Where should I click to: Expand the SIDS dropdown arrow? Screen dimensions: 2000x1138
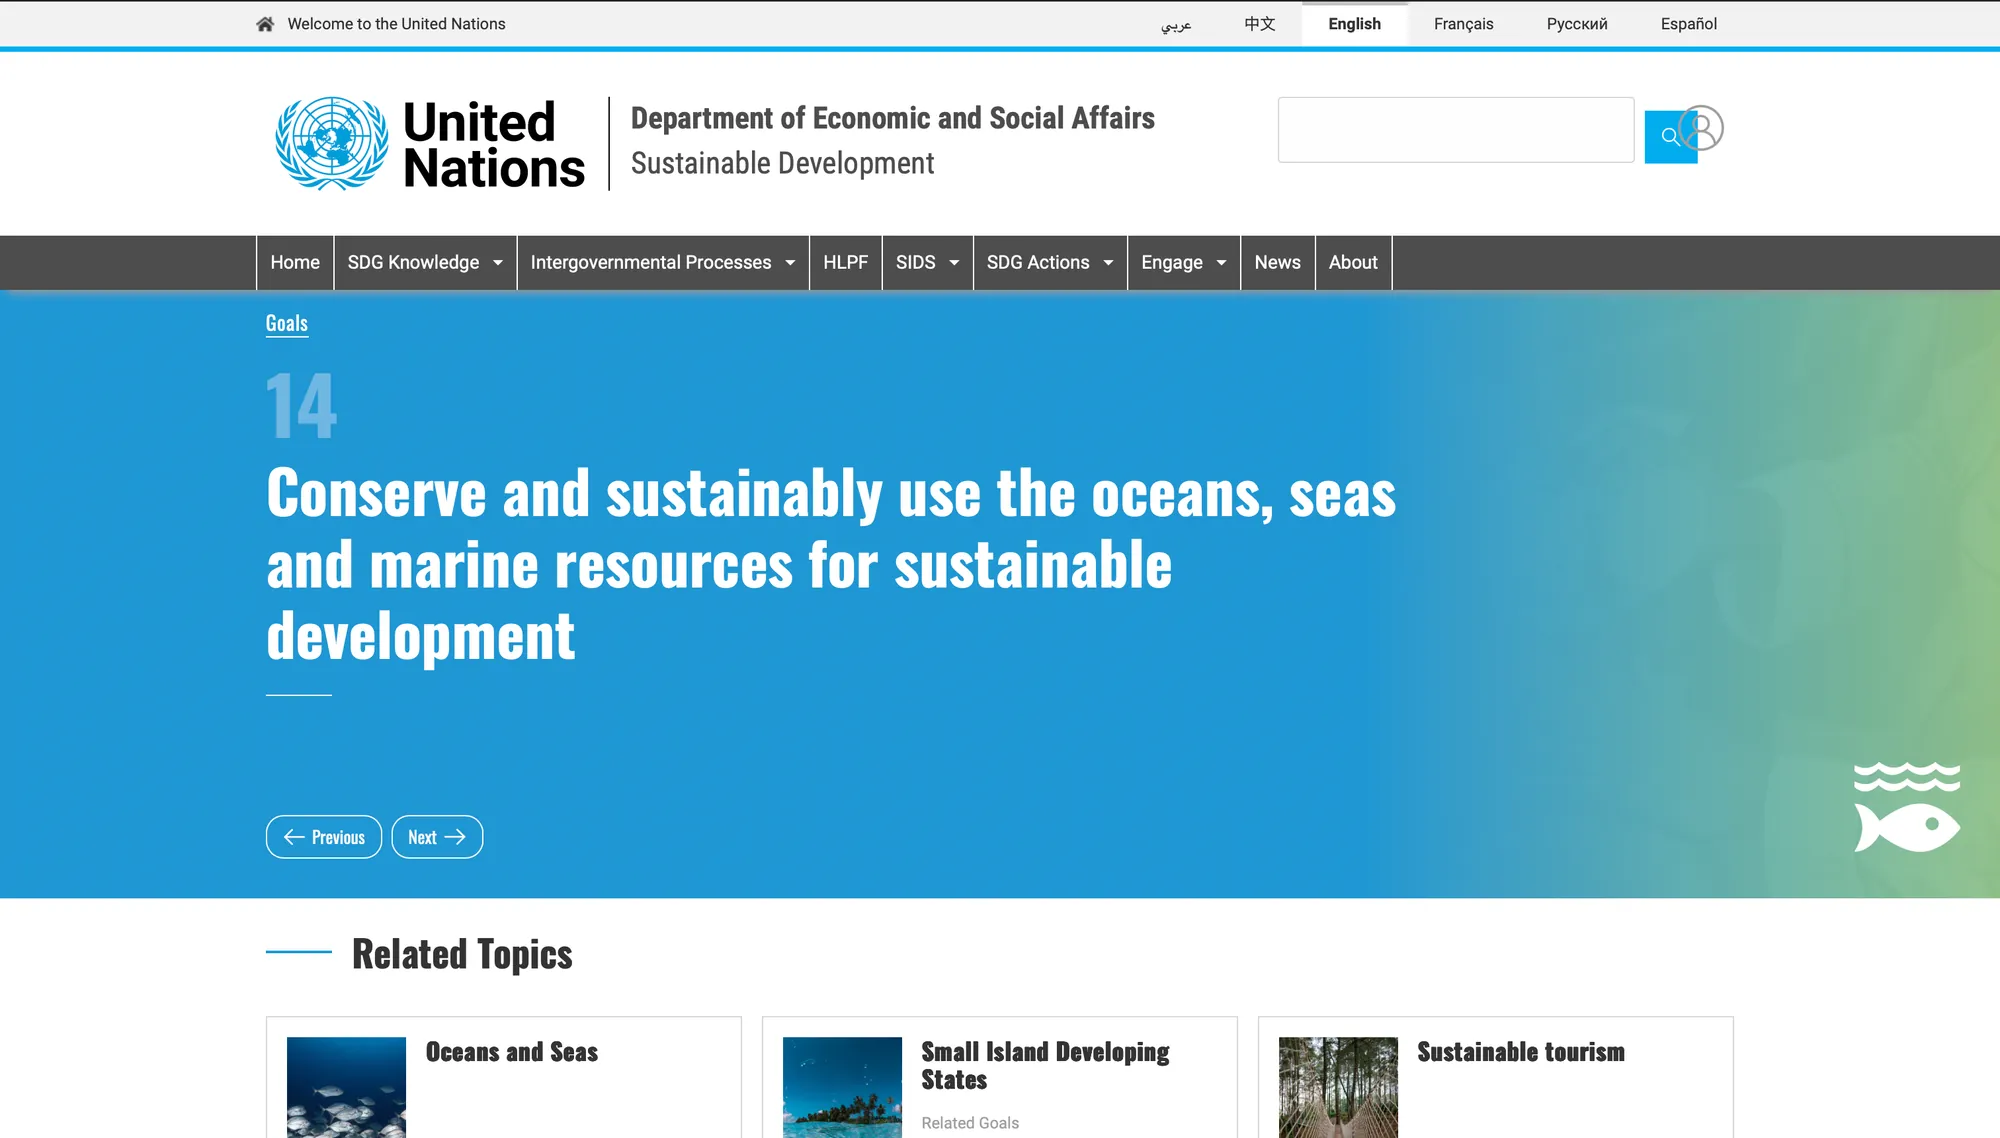pyautogui.click(x=953, y=263)
